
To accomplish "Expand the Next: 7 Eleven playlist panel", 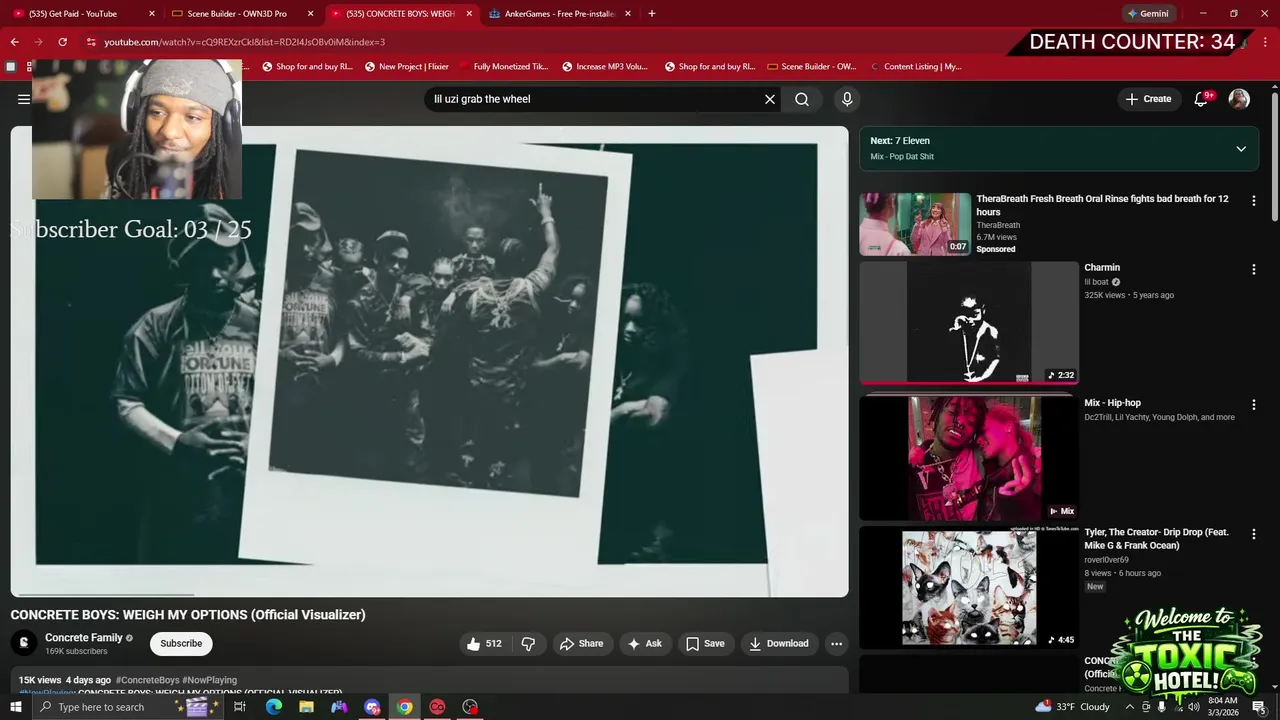I will 1241,149.
